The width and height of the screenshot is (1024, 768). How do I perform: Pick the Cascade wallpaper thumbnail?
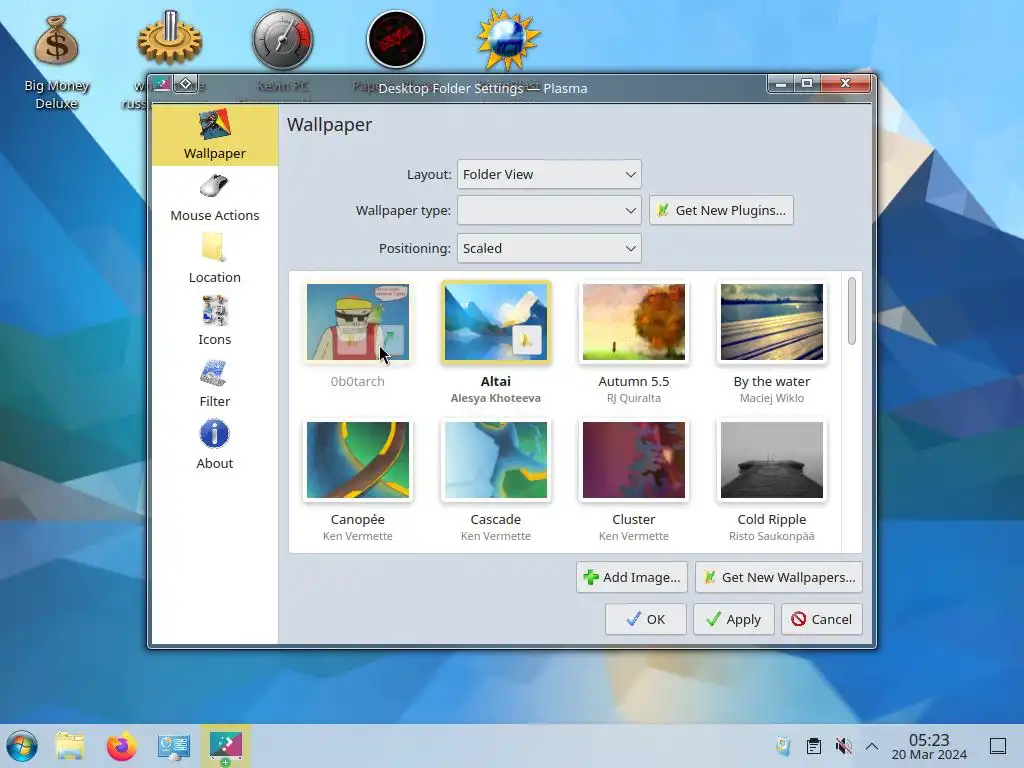click(x=496, y=460)
